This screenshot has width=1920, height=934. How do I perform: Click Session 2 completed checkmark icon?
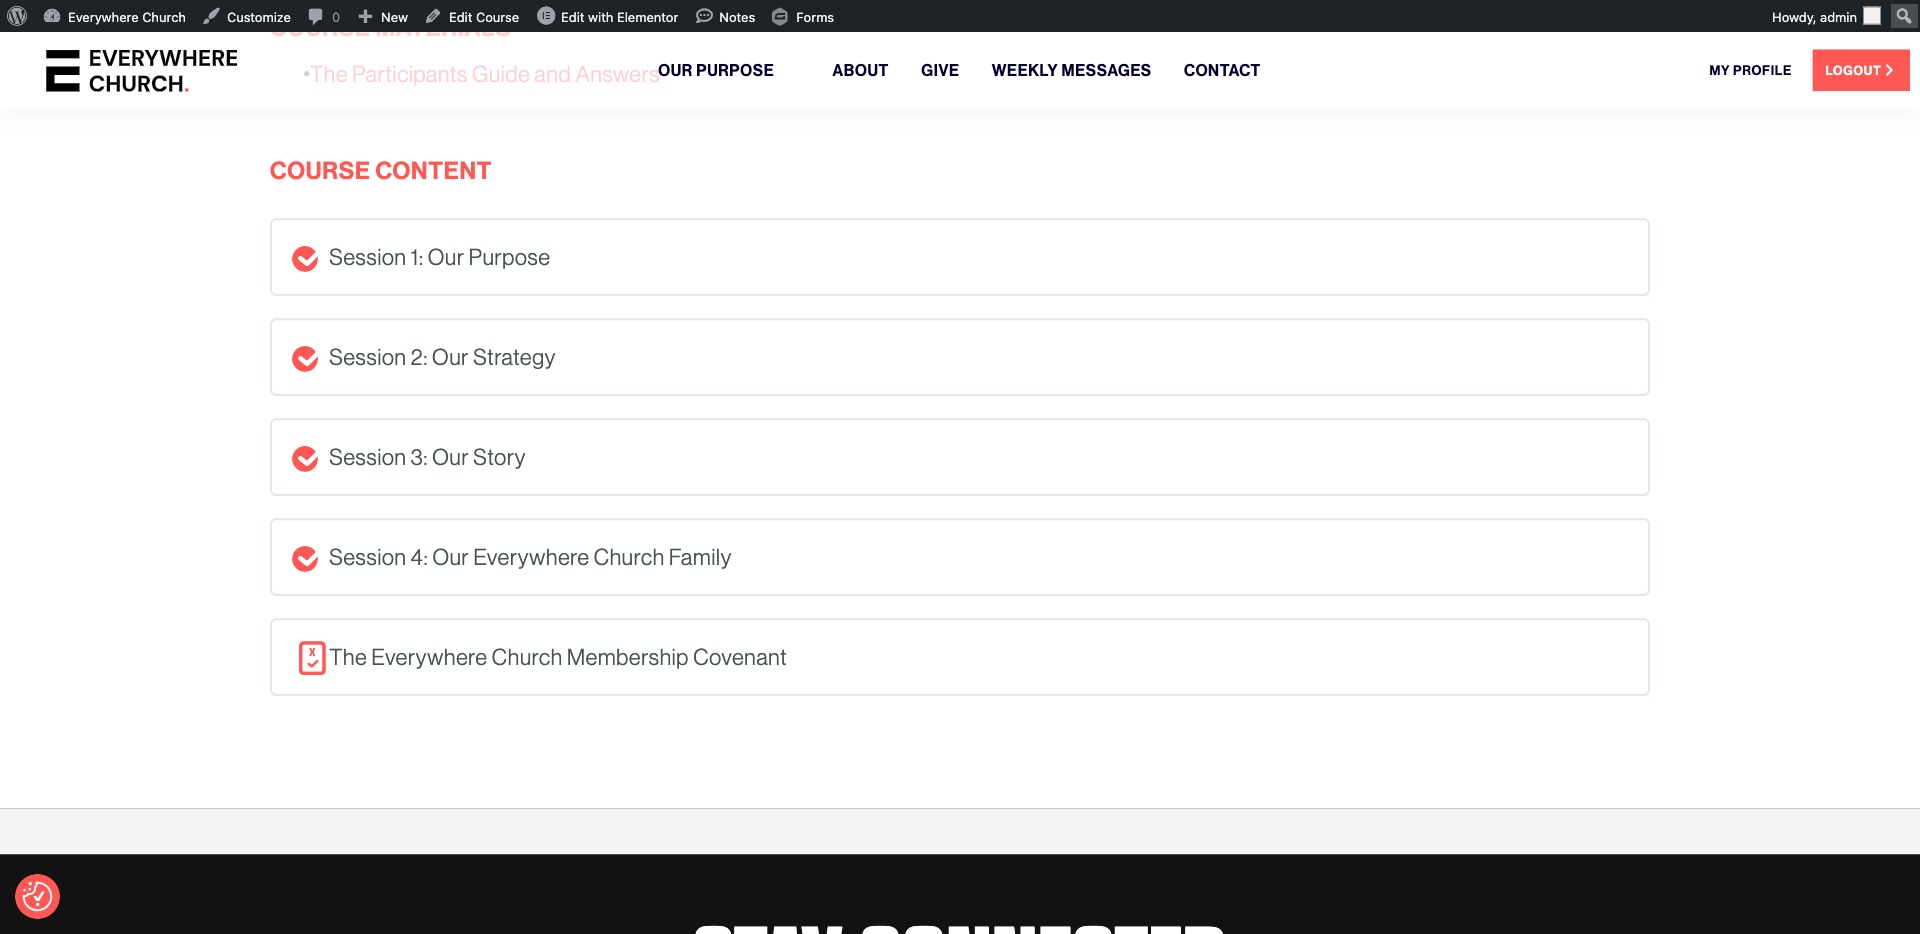click(305, 359)
